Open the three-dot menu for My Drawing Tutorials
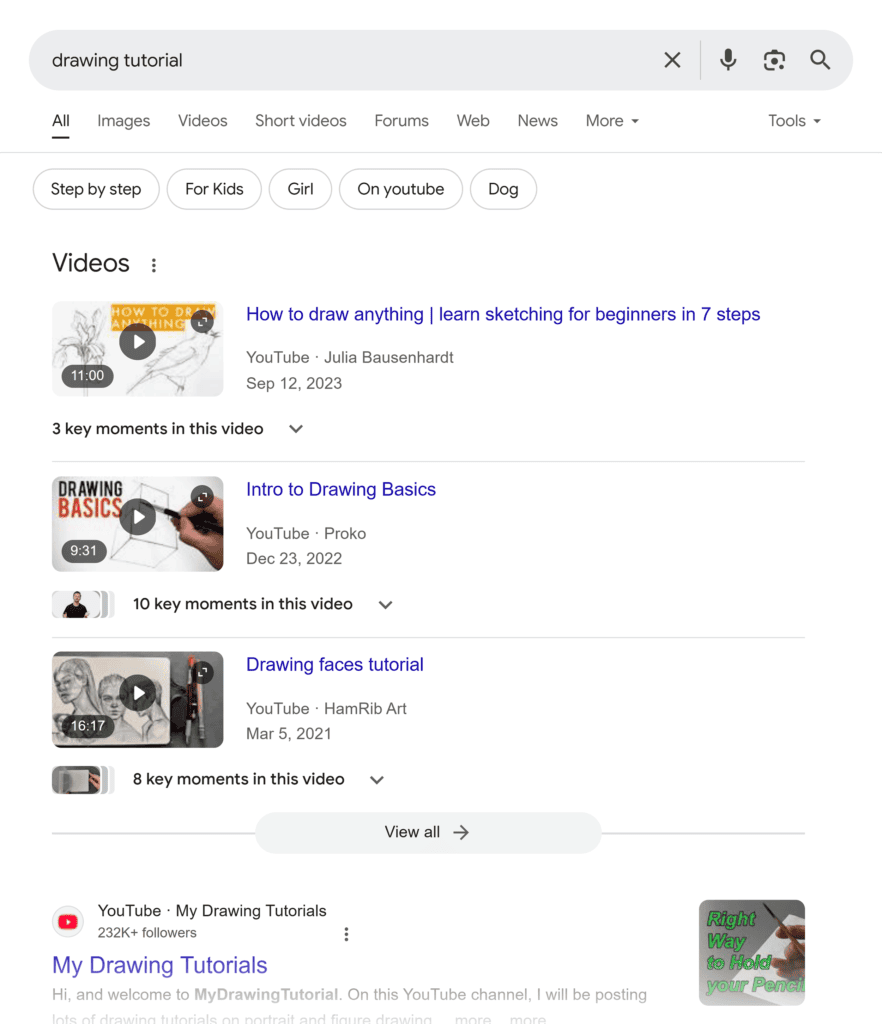882x1024 pixels. [x=346, y=933]
